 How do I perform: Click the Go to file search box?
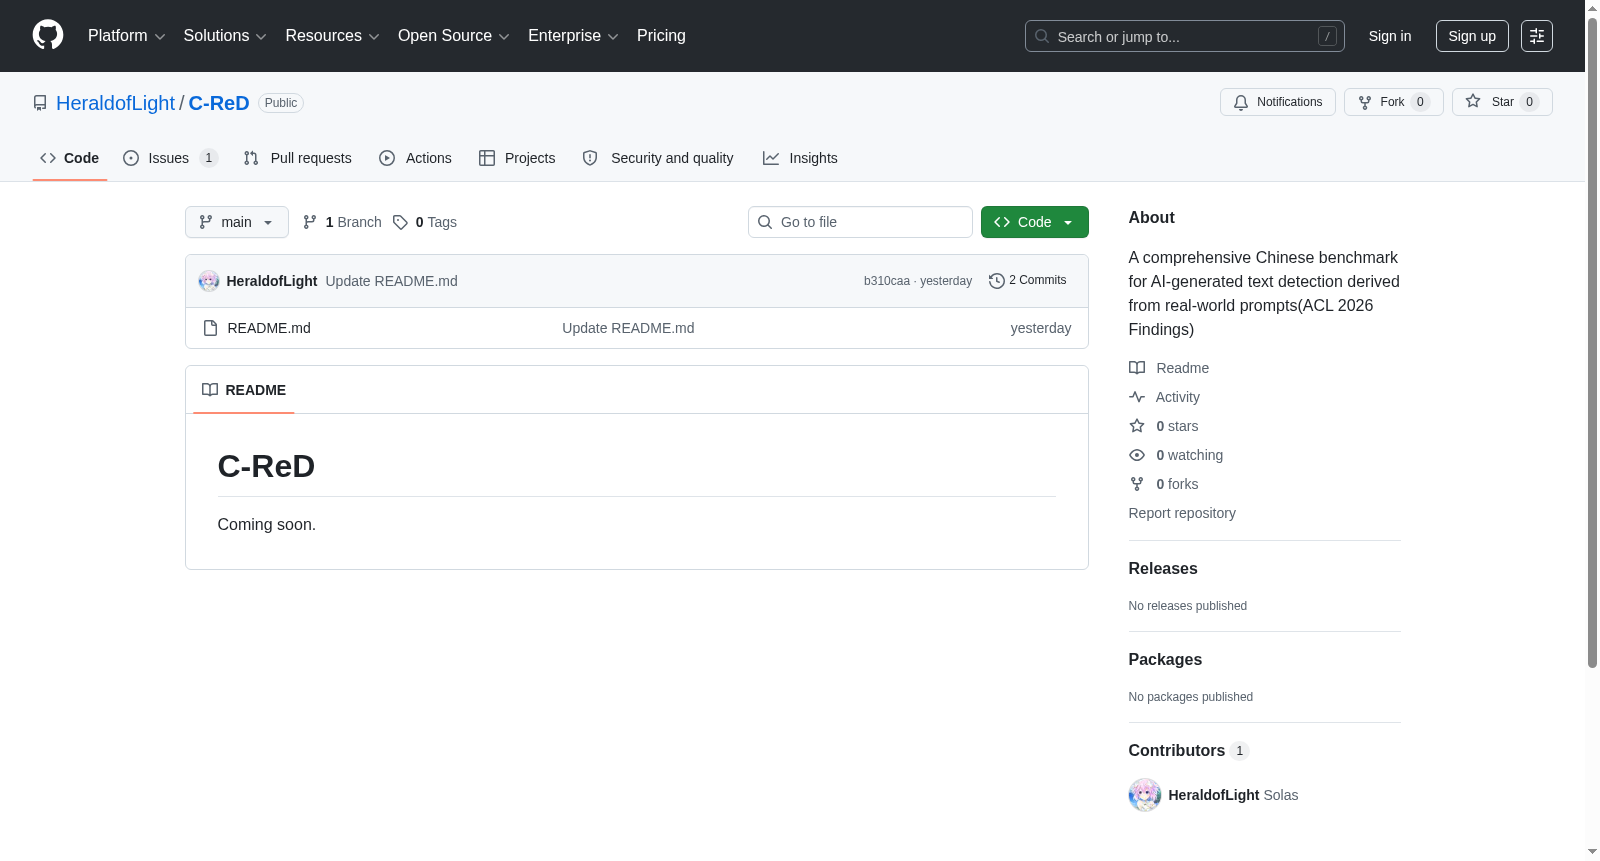point(860,222)
